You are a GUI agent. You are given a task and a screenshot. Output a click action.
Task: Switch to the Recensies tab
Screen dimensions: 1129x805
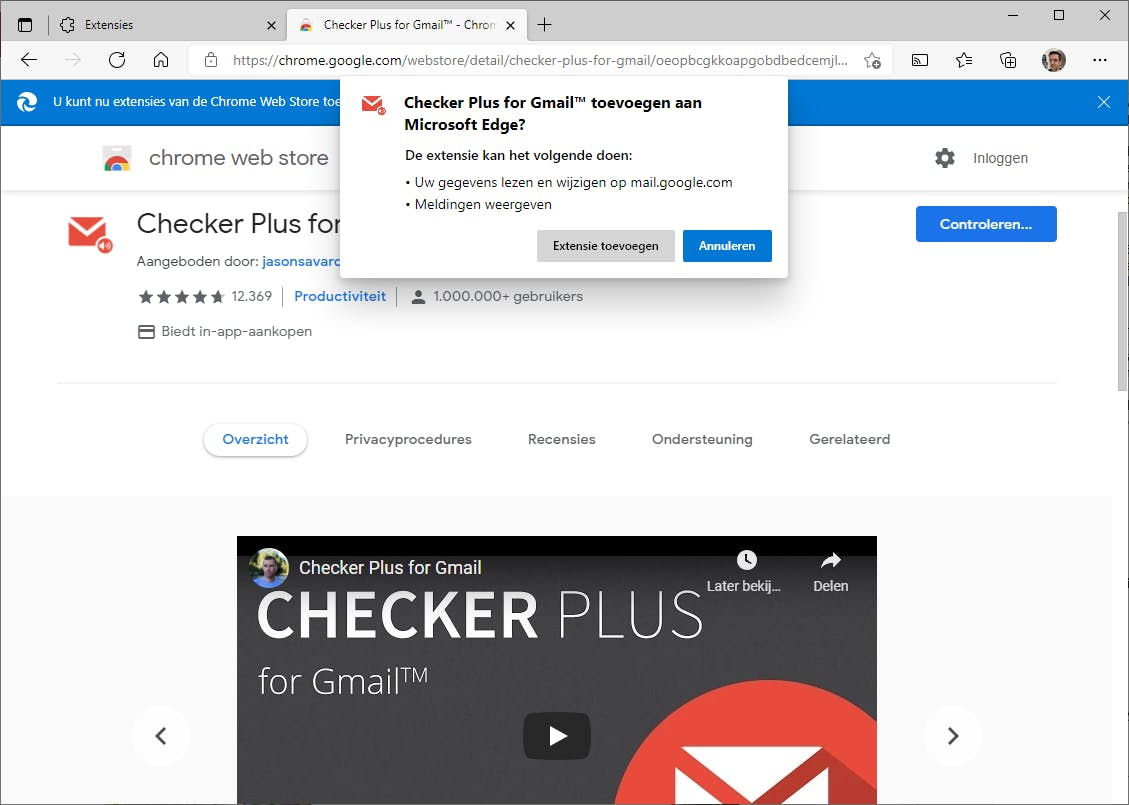point(562,440)
